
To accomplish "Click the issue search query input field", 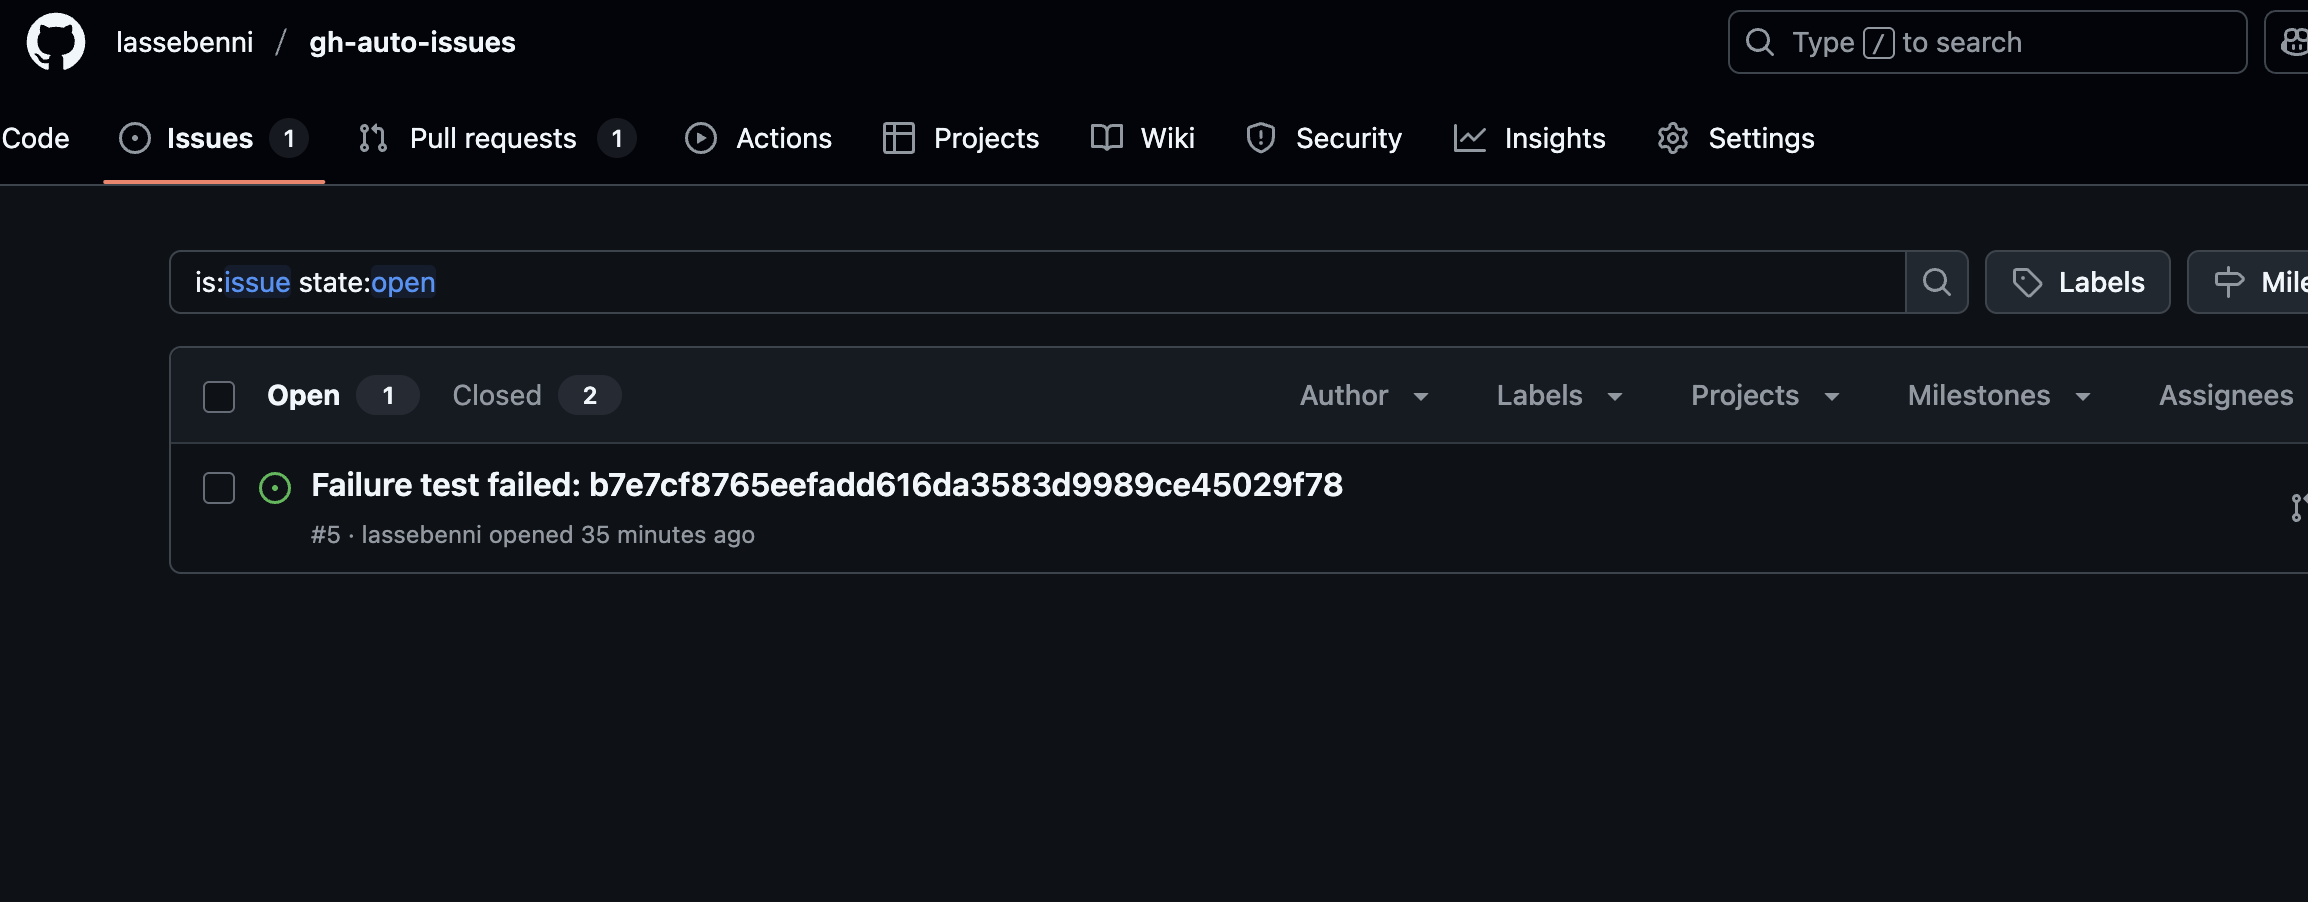I will 1000,282.
